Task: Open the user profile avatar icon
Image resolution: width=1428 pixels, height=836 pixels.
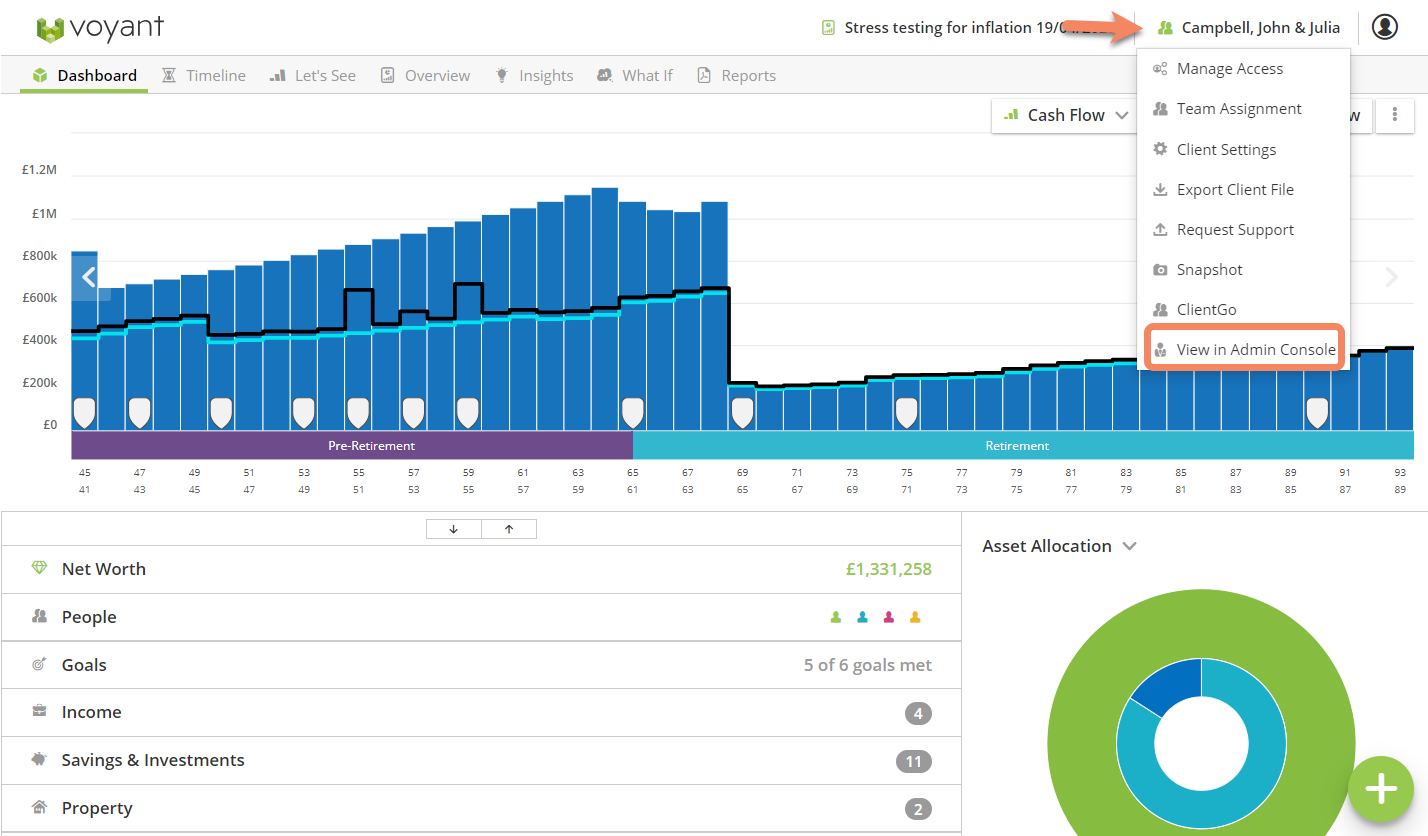Action: click(x=1385, y=27)
